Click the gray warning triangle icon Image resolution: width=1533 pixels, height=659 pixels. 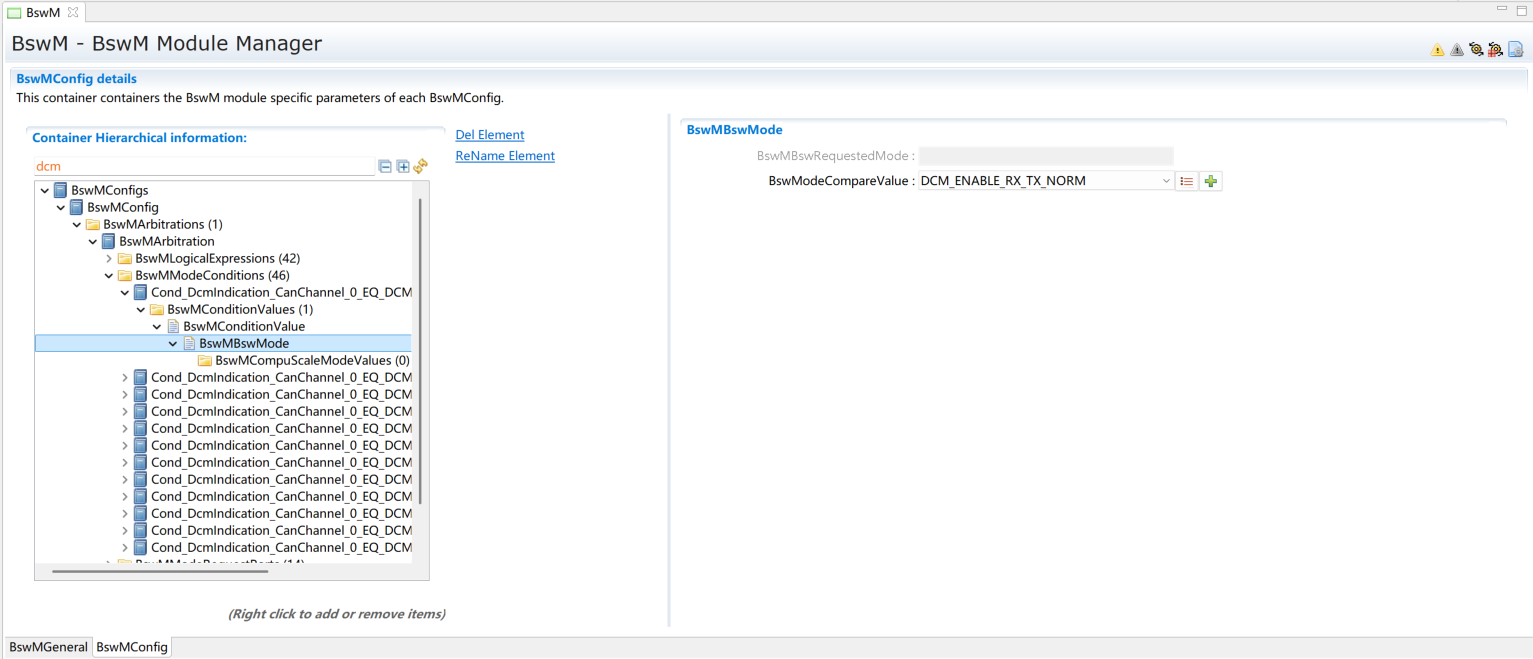[1456, 50]
